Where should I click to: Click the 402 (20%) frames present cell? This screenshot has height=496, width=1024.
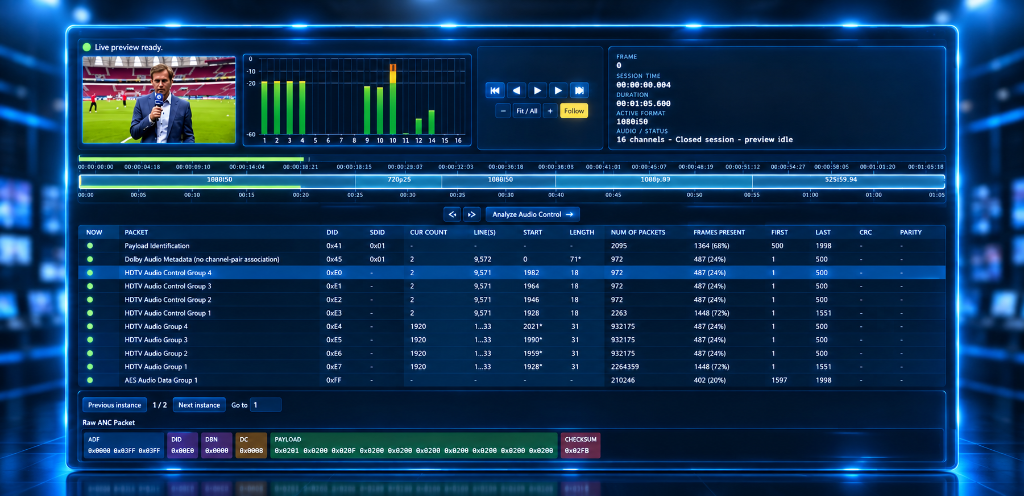point(709,380)
